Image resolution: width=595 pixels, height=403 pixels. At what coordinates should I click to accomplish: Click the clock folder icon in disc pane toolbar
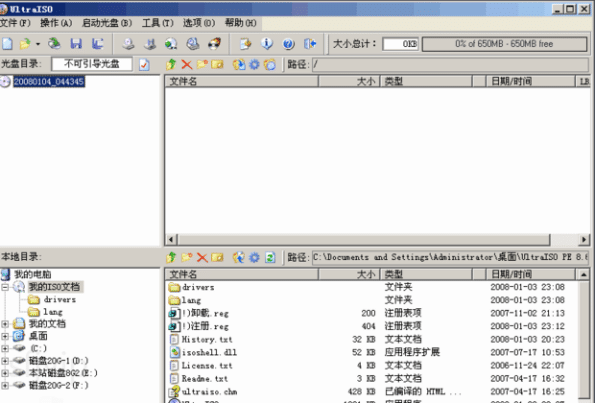[x=270, y=64]
